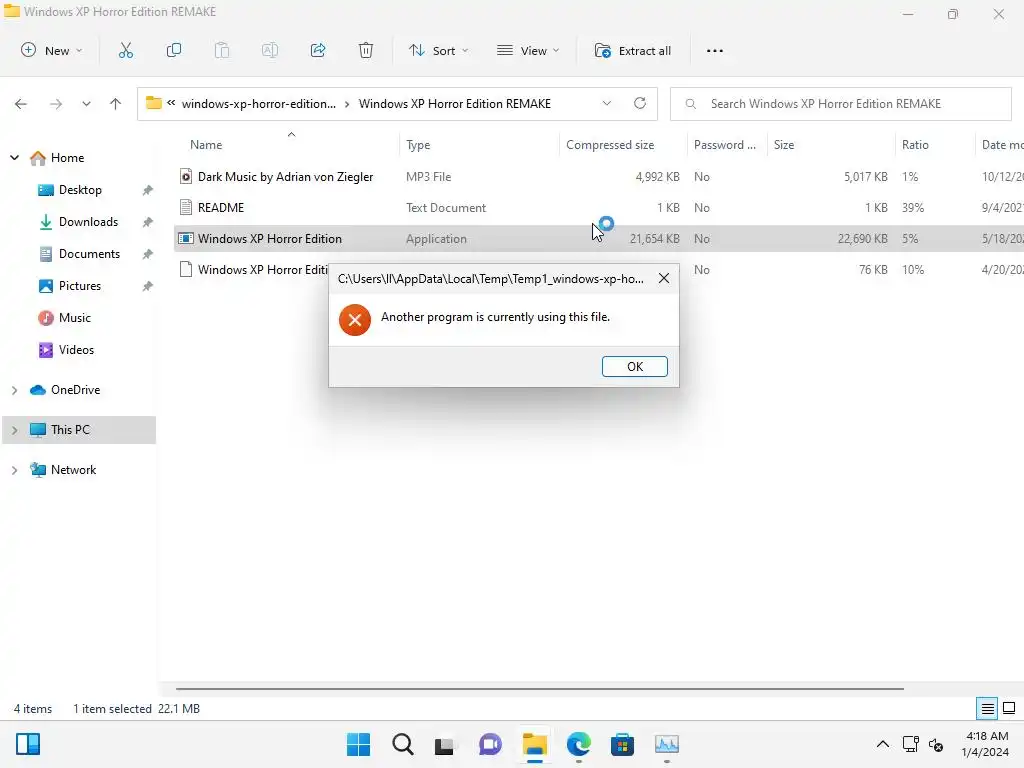Unpin Desktop using its pin icon
This screenshot has width=1024, height=768.
[x=148, y=190]
